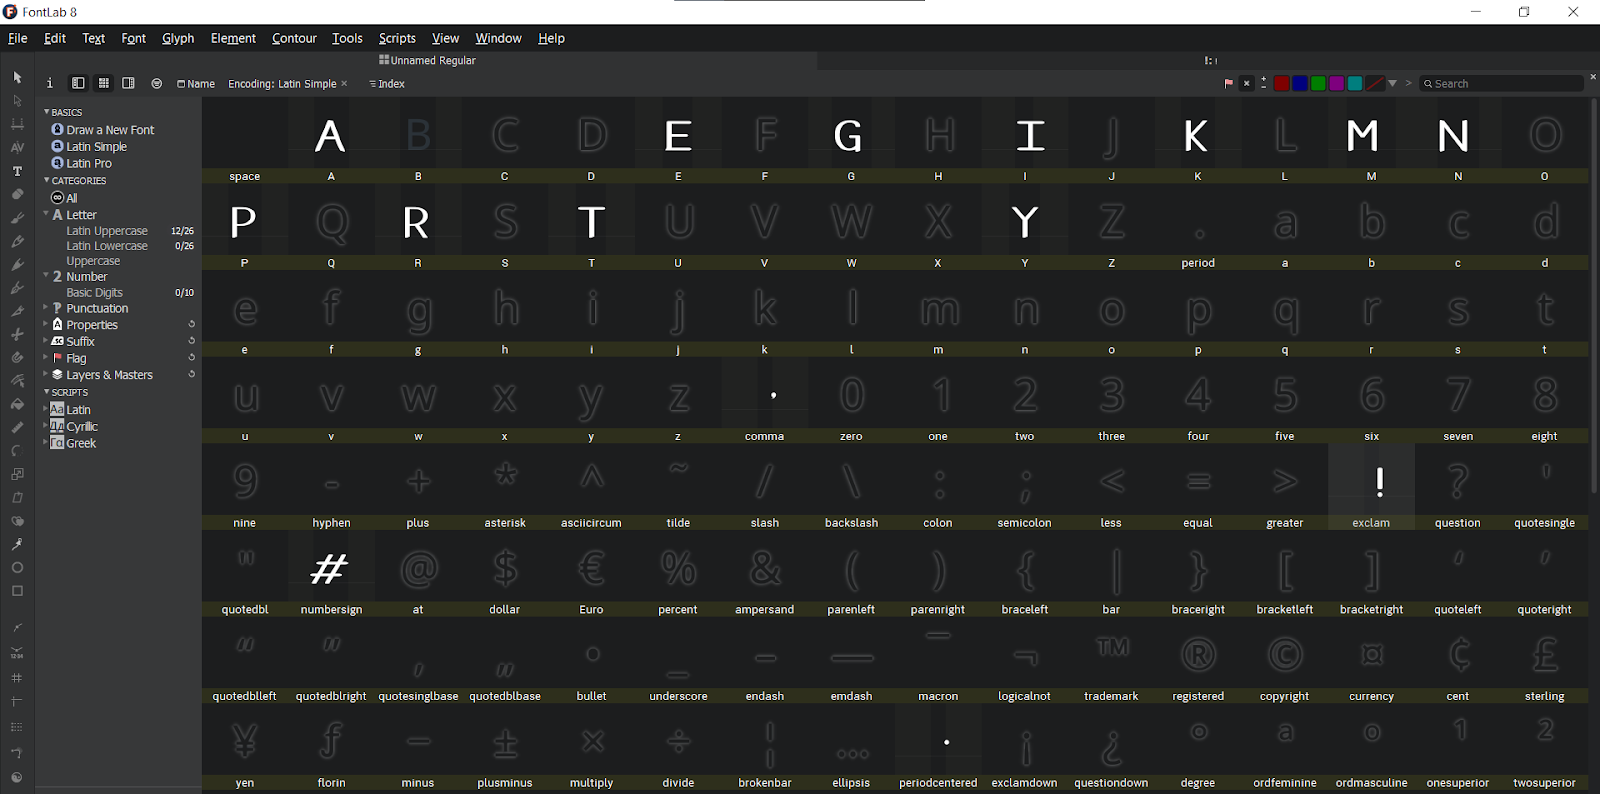Filter by Latin Uppercase

point(107,231)
